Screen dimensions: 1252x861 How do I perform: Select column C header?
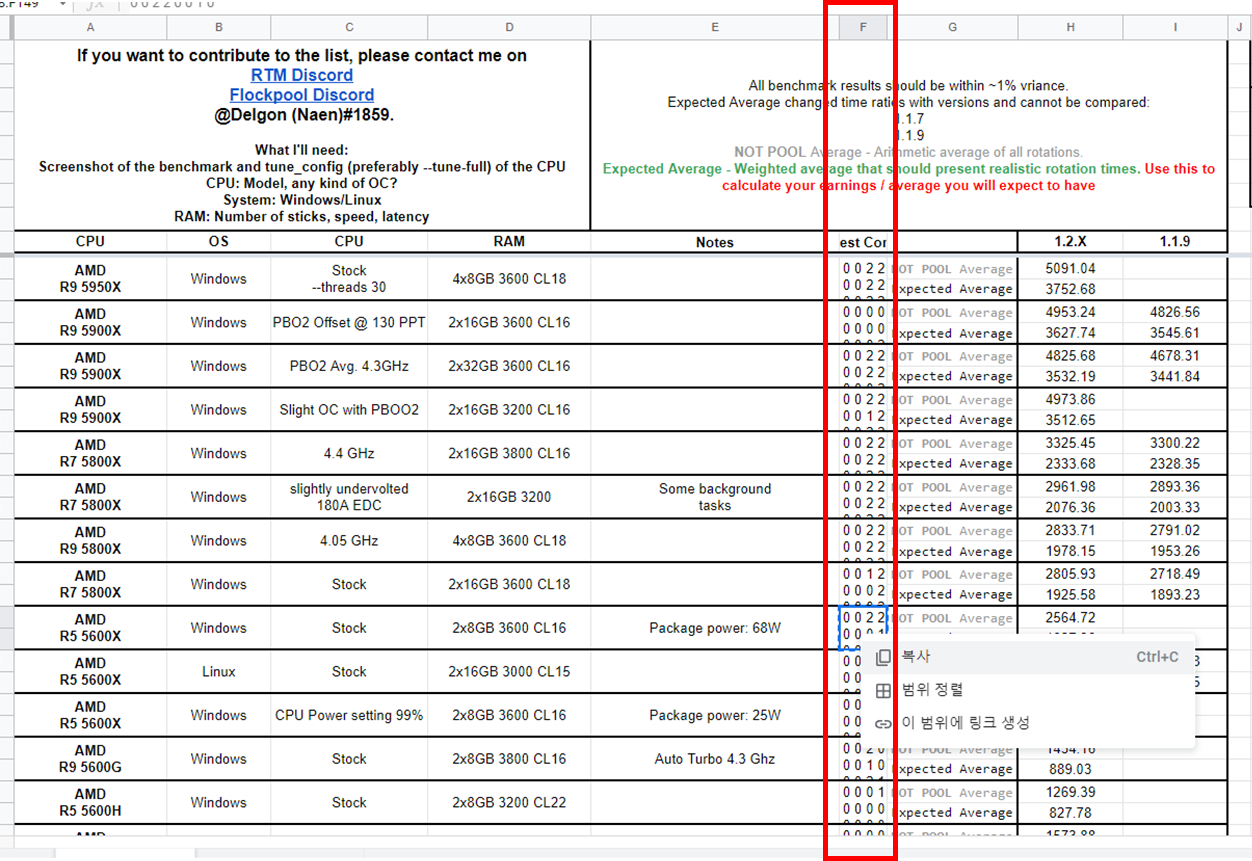349,28
